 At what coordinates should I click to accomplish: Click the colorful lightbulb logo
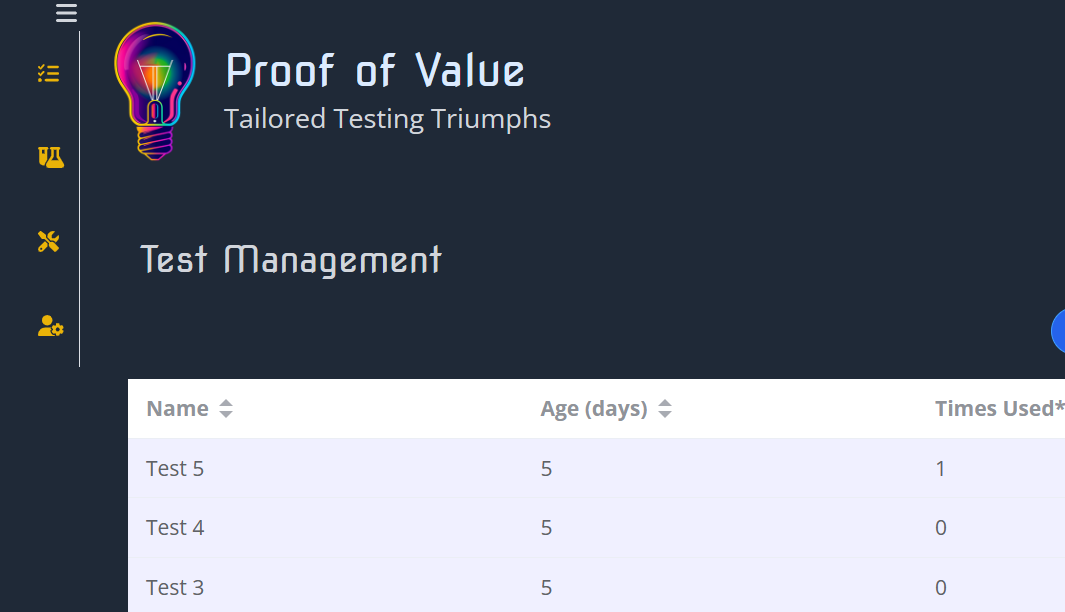coord(154,91)
